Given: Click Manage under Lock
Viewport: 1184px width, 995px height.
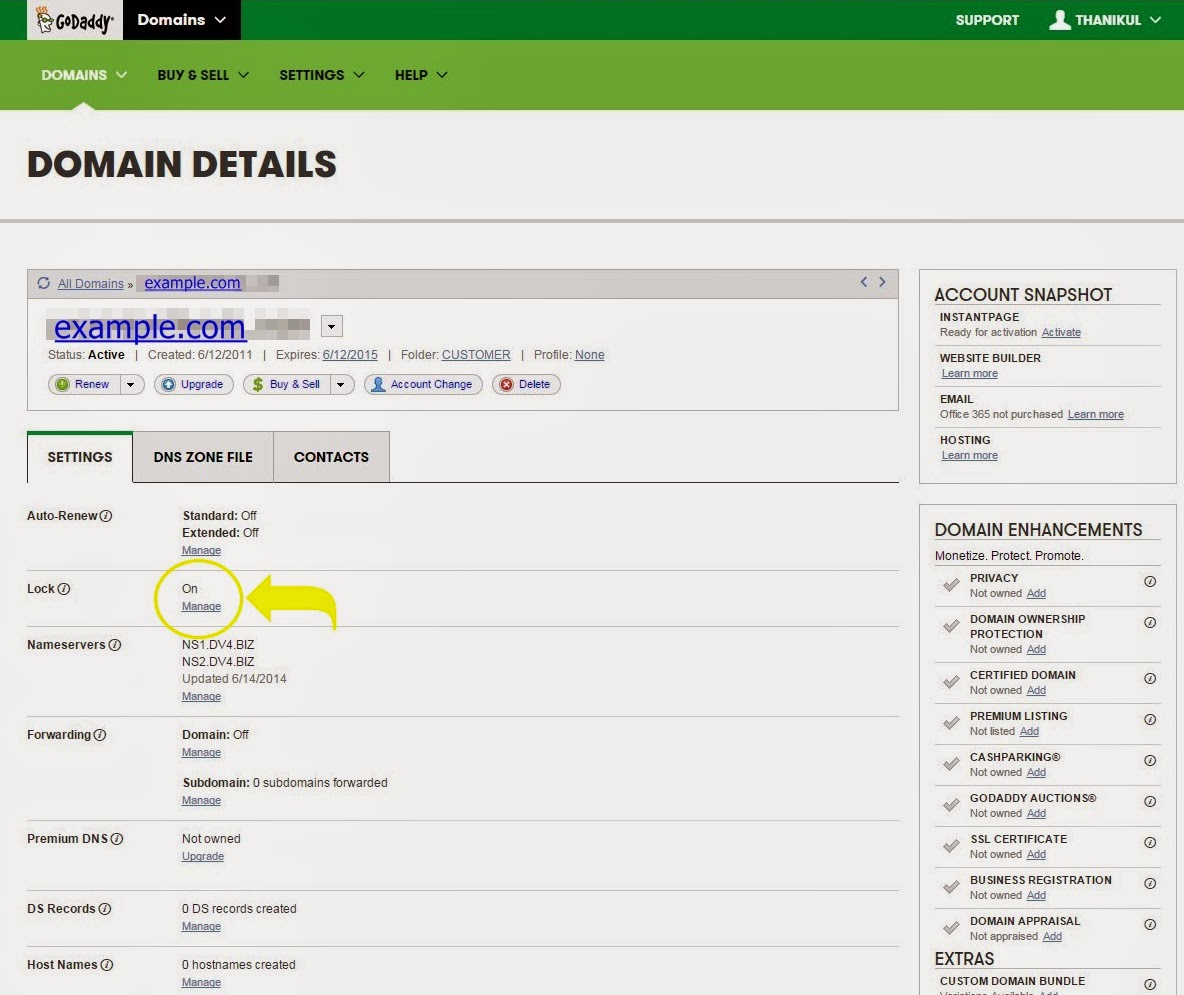Looking at the screenshot, I should (202, 606).
